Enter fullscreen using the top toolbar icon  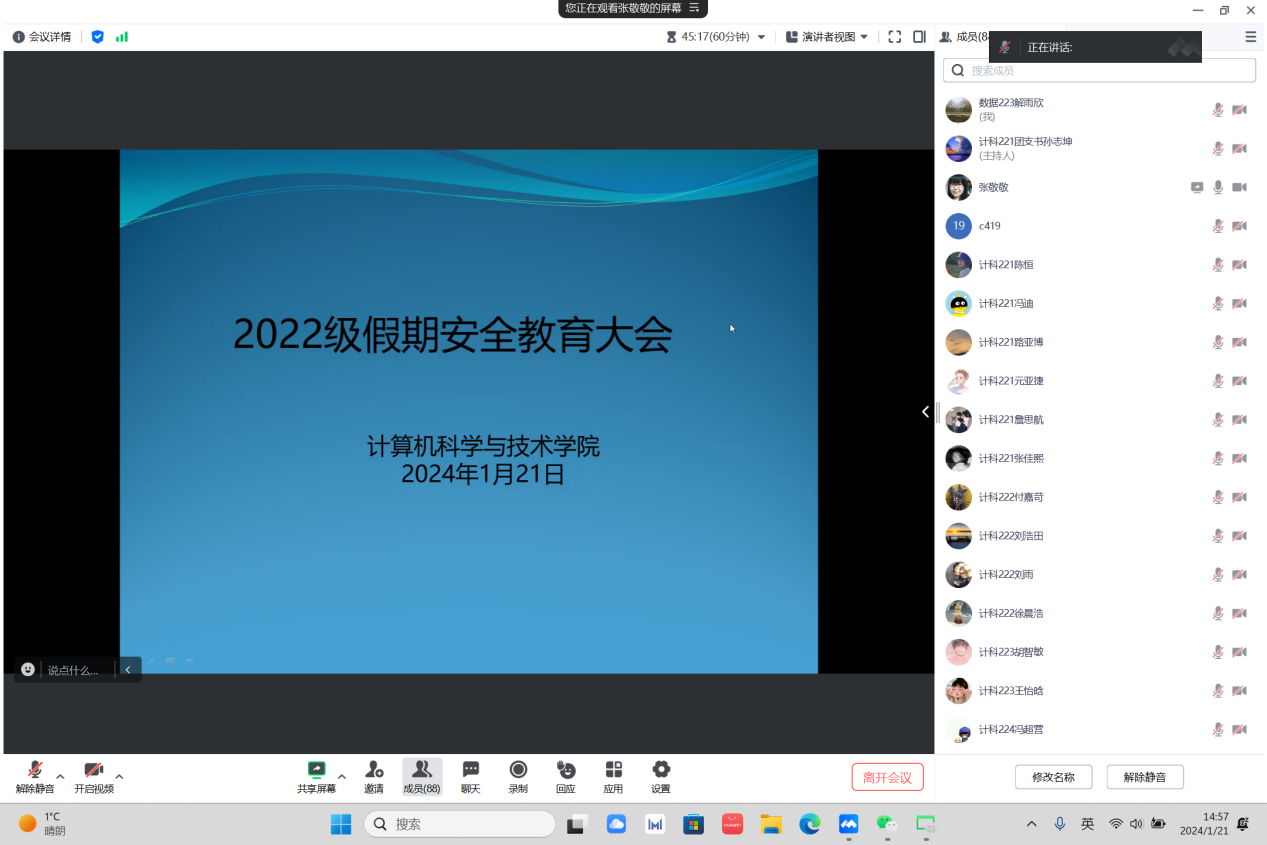click(894, 37)
